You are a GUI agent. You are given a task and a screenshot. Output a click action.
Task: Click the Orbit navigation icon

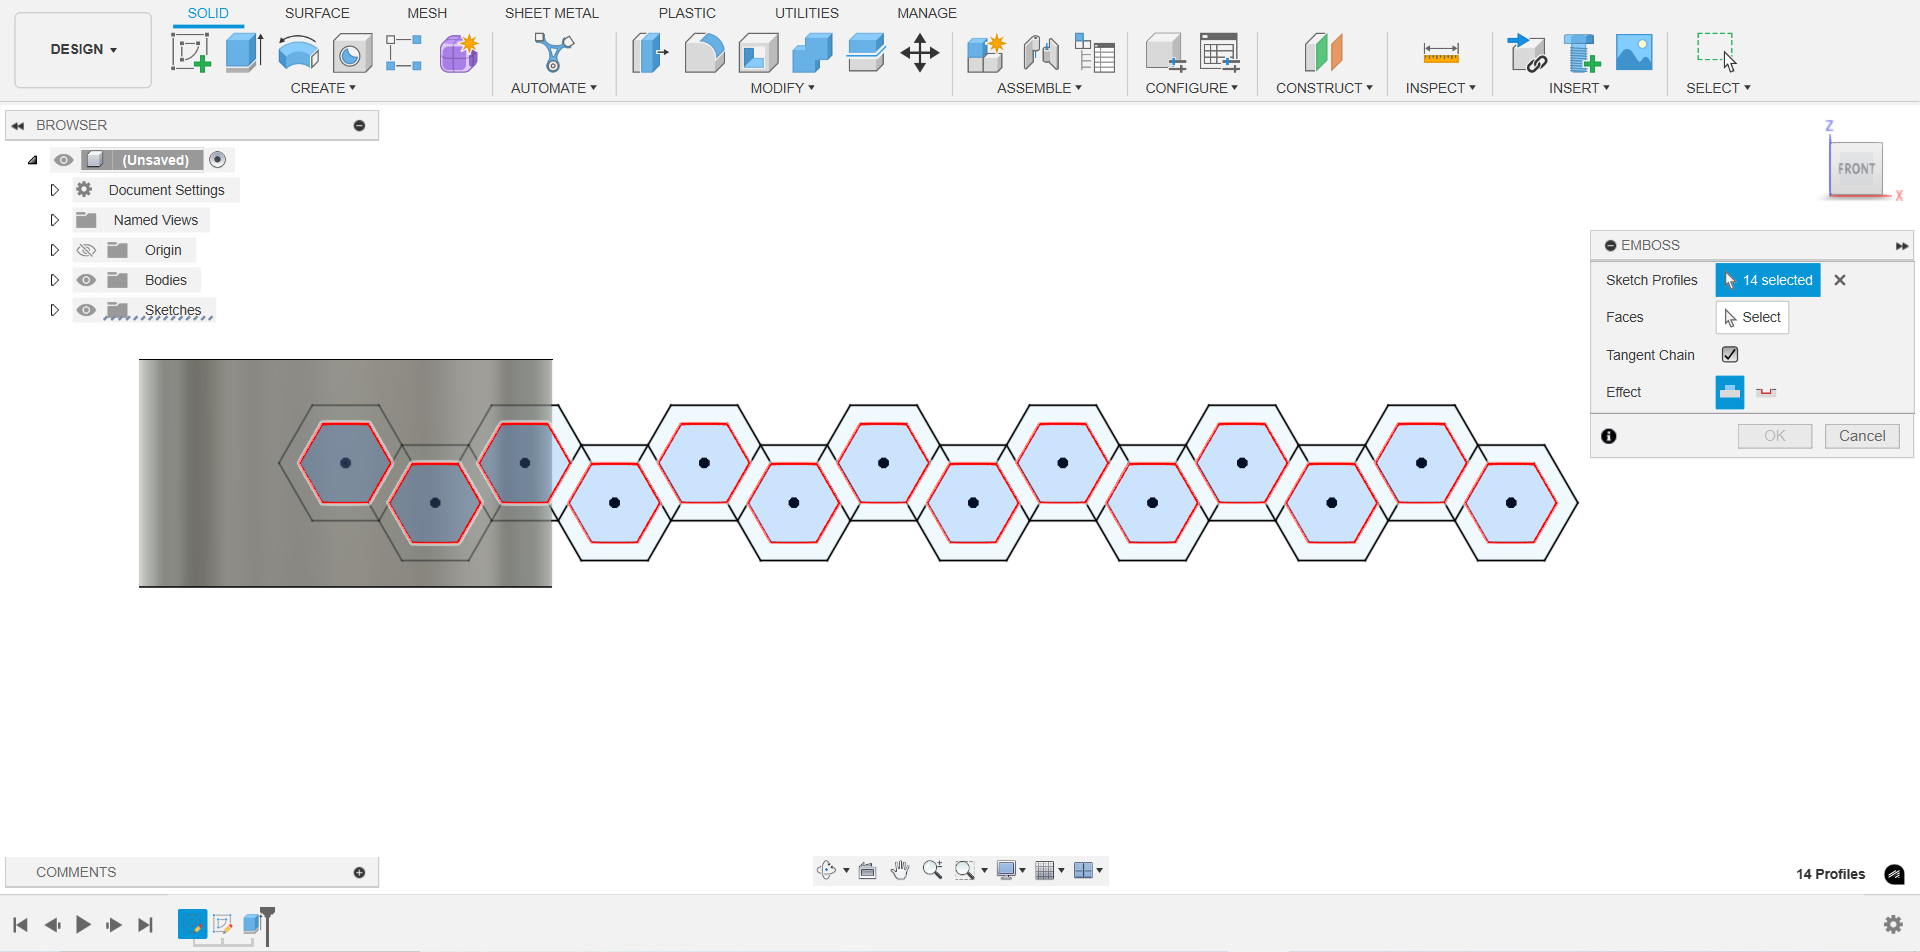click(x=826, y=870)
